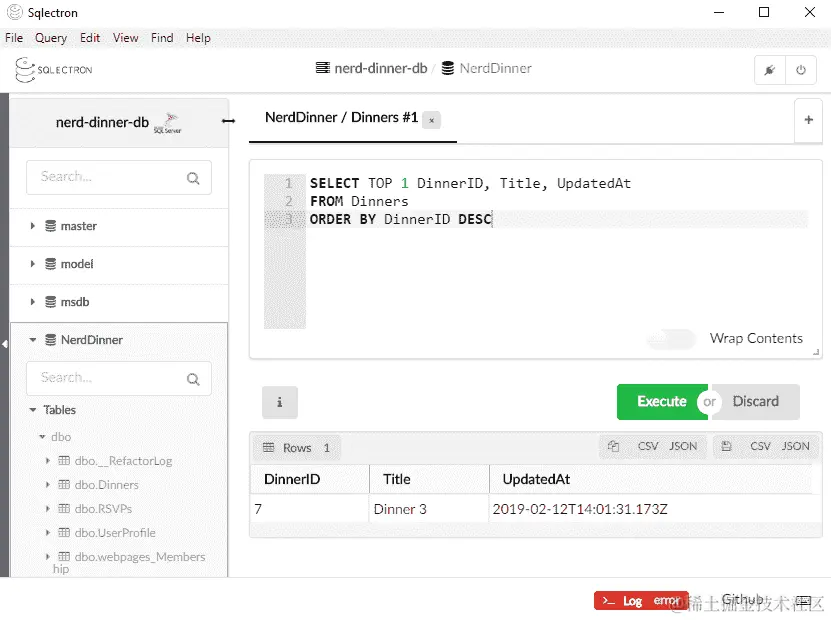831x620 pixels.
Task: Click the Sqlectron logo in header
Action: point(54,70)
